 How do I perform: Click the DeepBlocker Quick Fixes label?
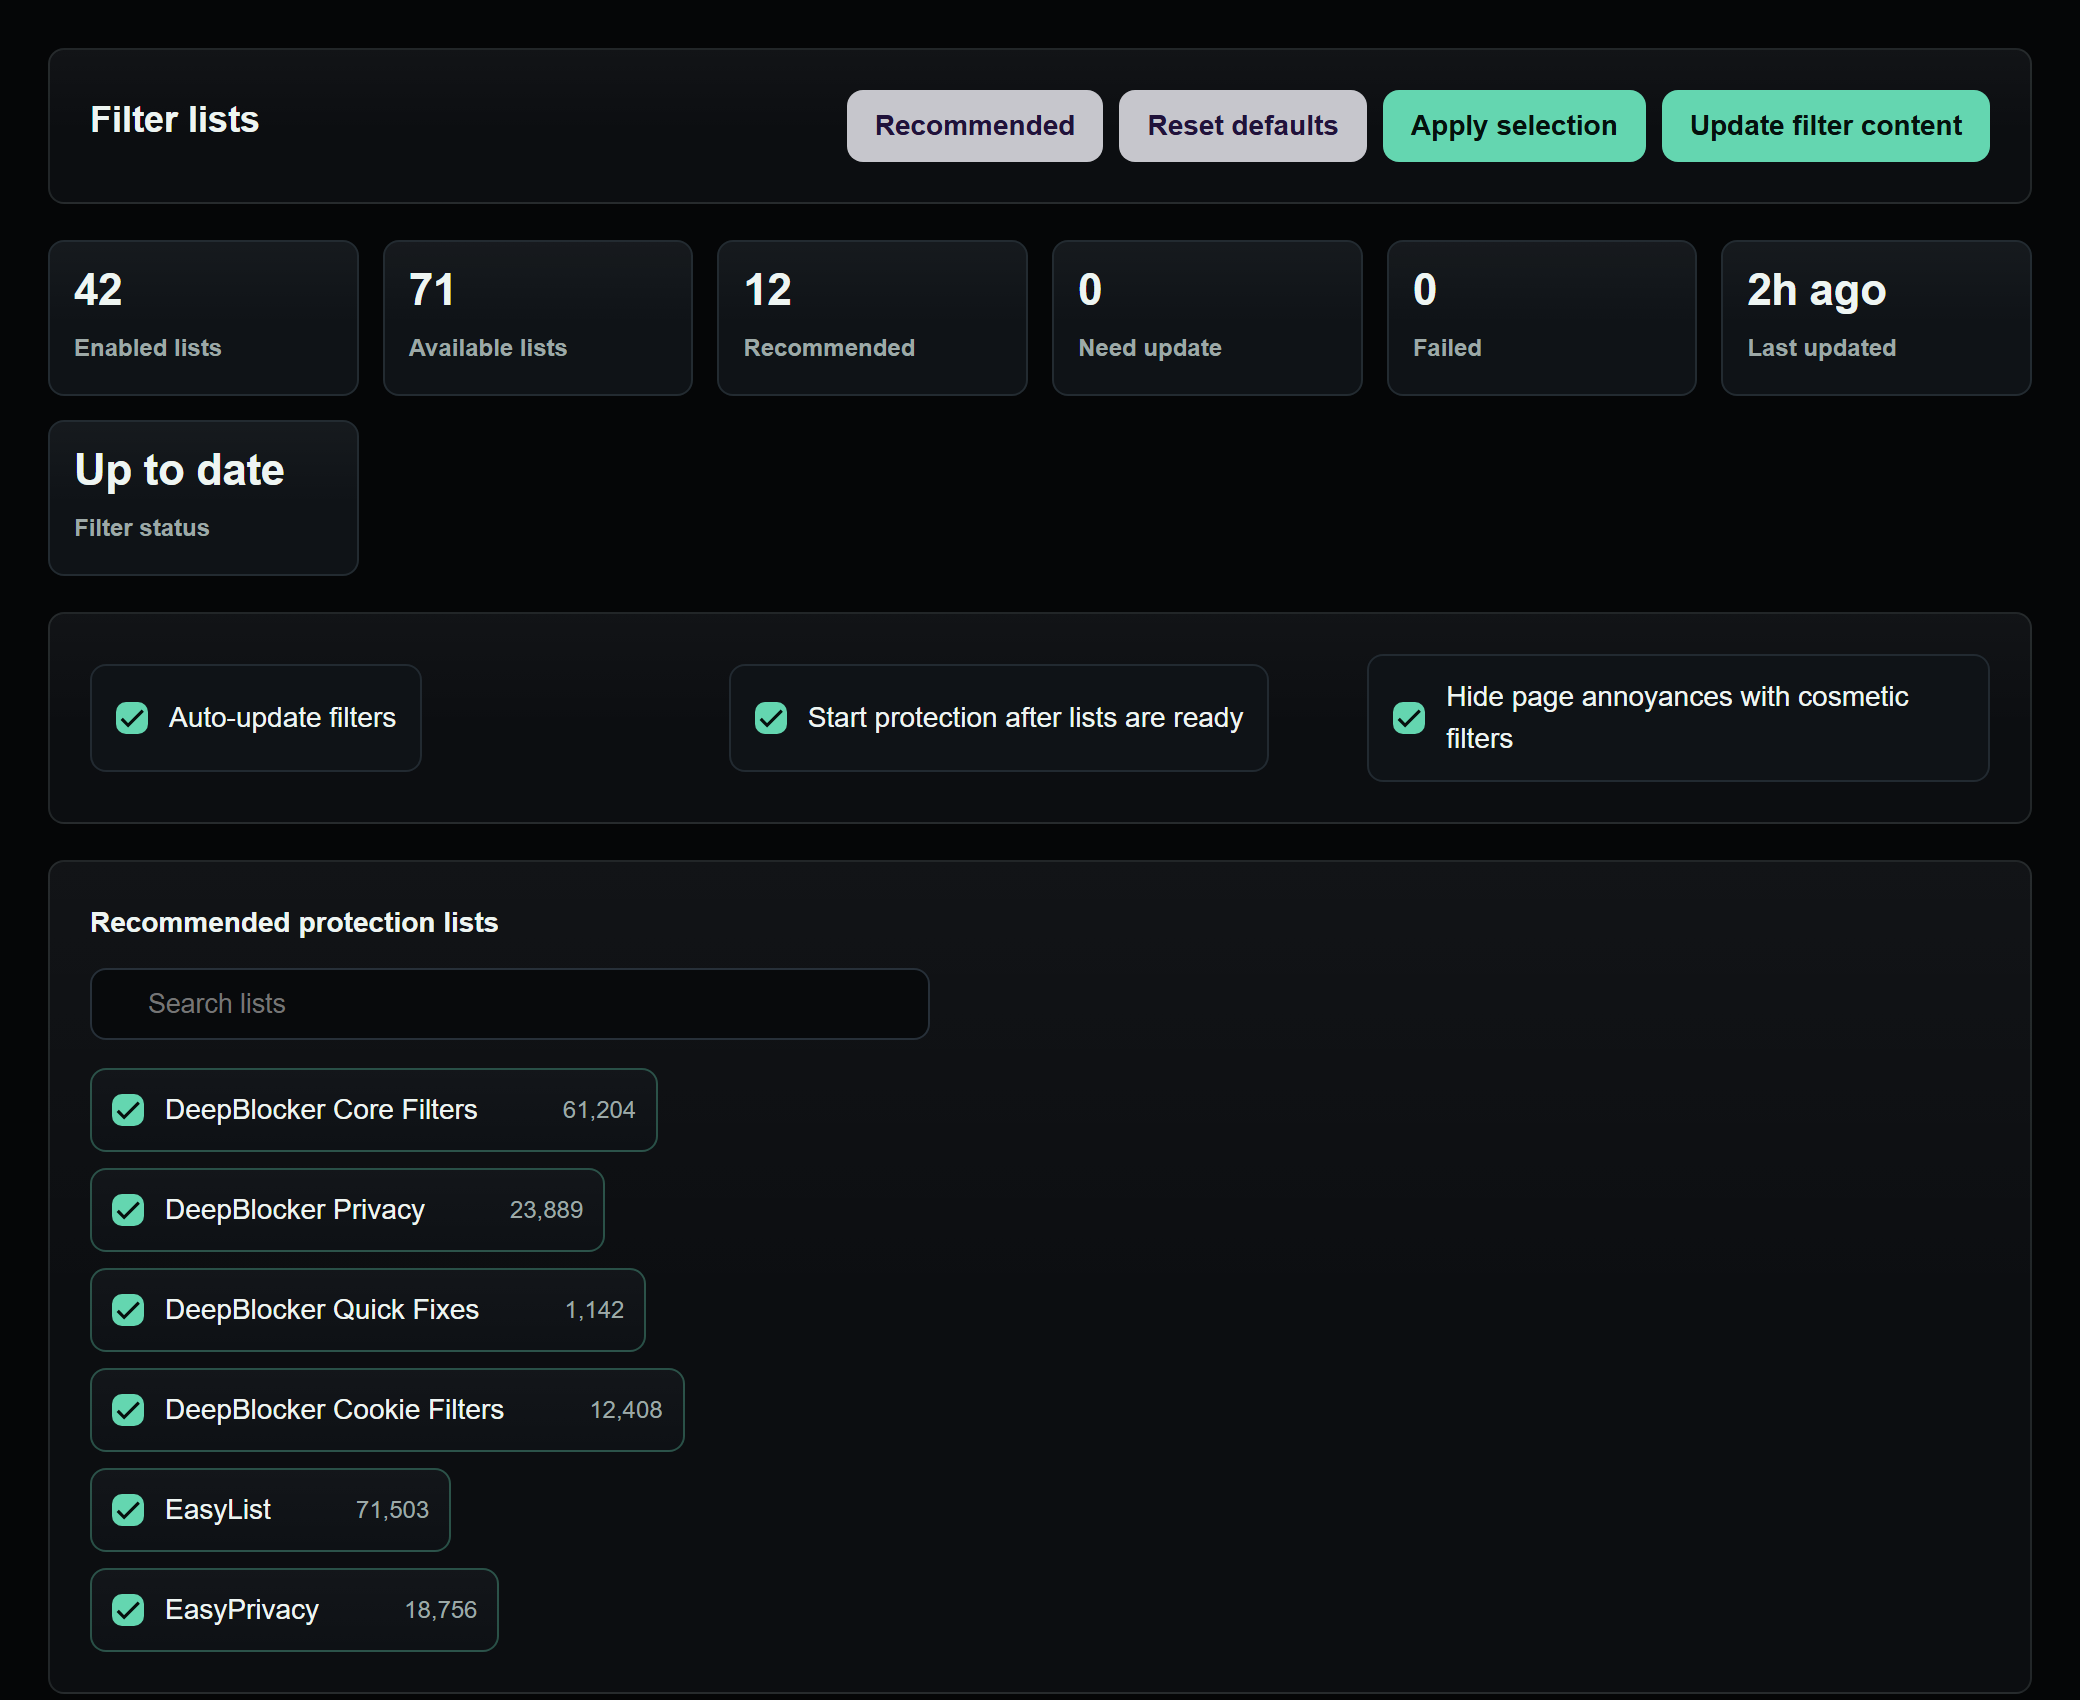(322, 1310)
